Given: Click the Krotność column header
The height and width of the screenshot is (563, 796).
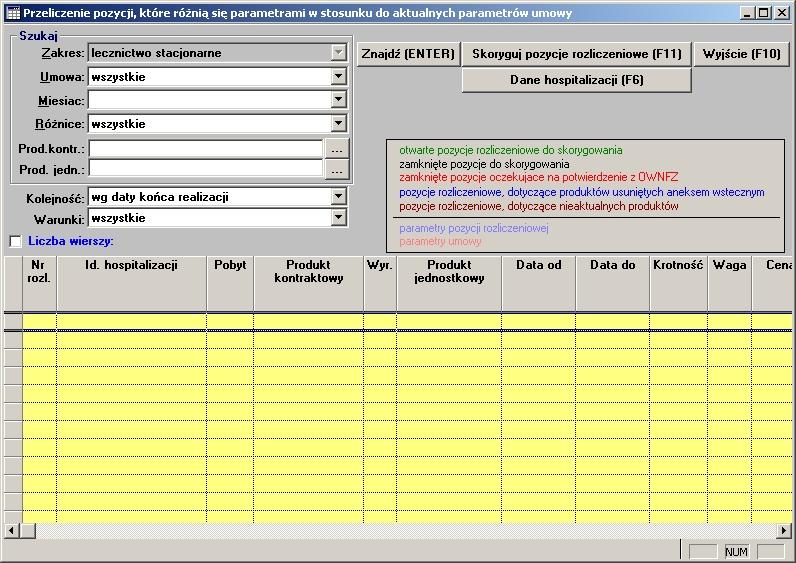Looking at the screenshot, I should pos(678,283).
